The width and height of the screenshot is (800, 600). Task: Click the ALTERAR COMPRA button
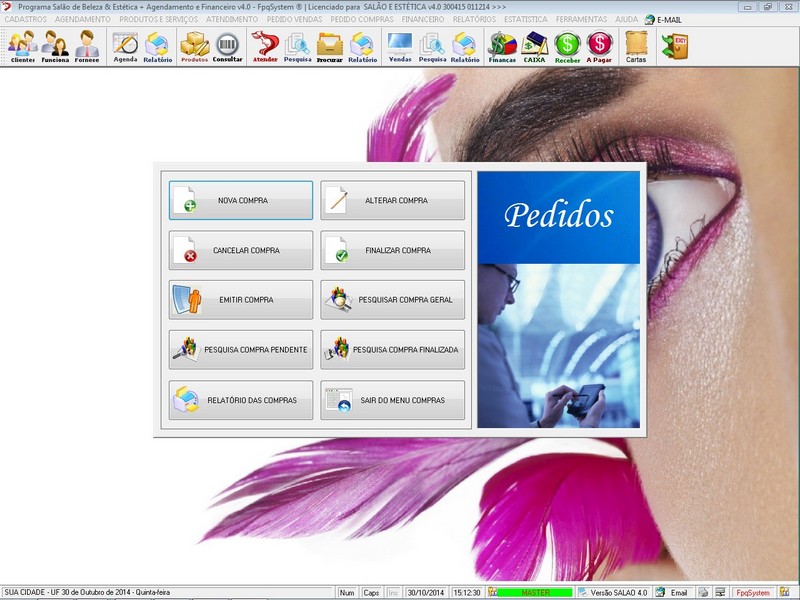(x=393, y=201)
